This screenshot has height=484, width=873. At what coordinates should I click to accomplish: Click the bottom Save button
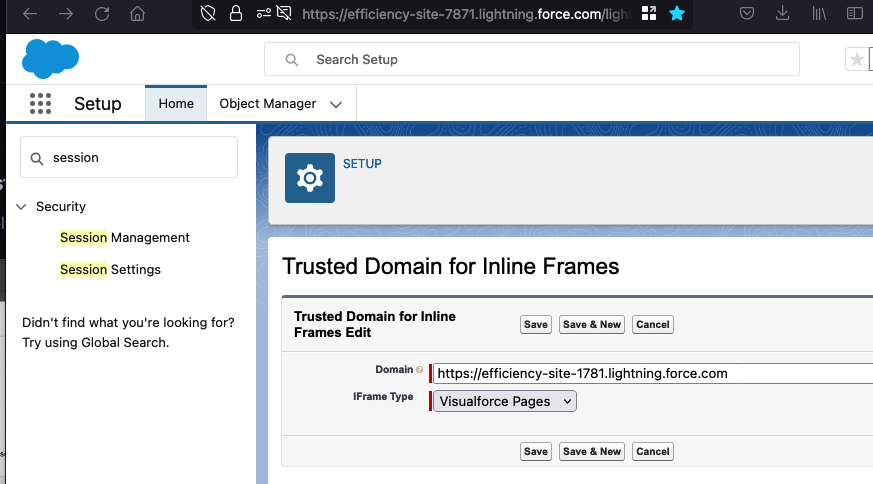pos(536,452)
